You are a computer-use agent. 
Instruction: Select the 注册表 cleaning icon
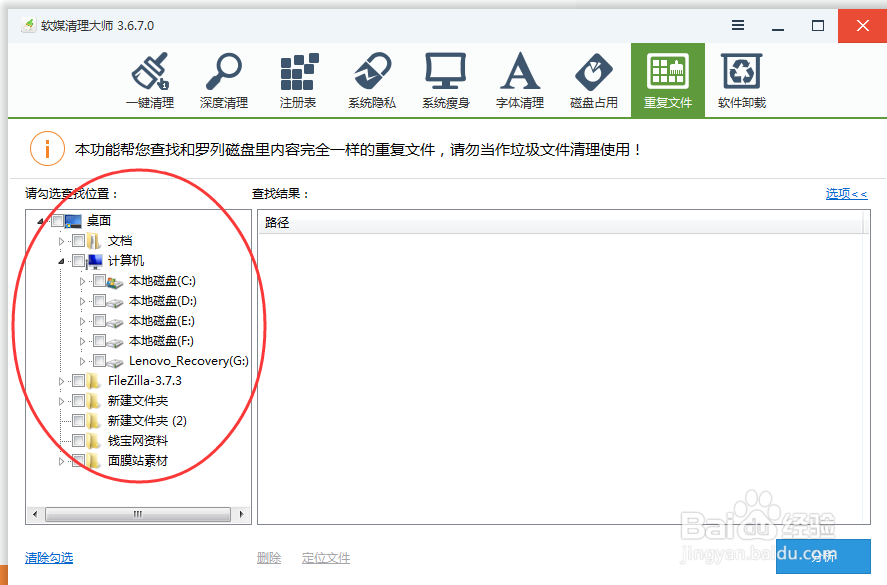click(297, 78)
